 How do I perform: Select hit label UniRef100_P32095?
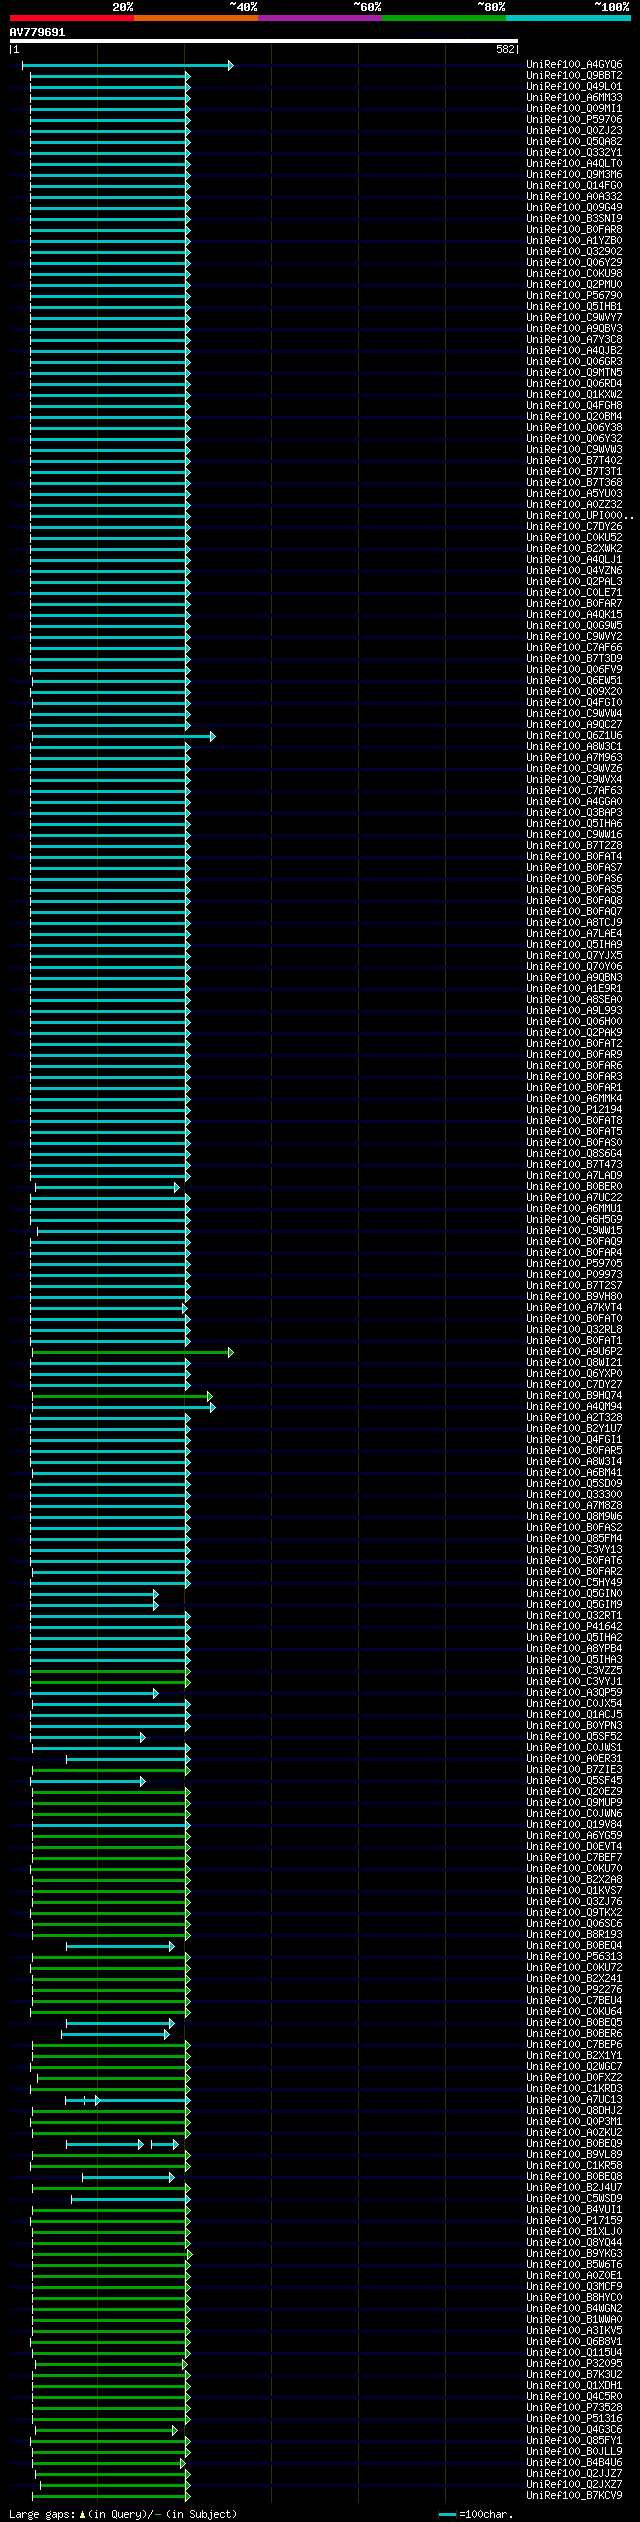point(574,2364)
